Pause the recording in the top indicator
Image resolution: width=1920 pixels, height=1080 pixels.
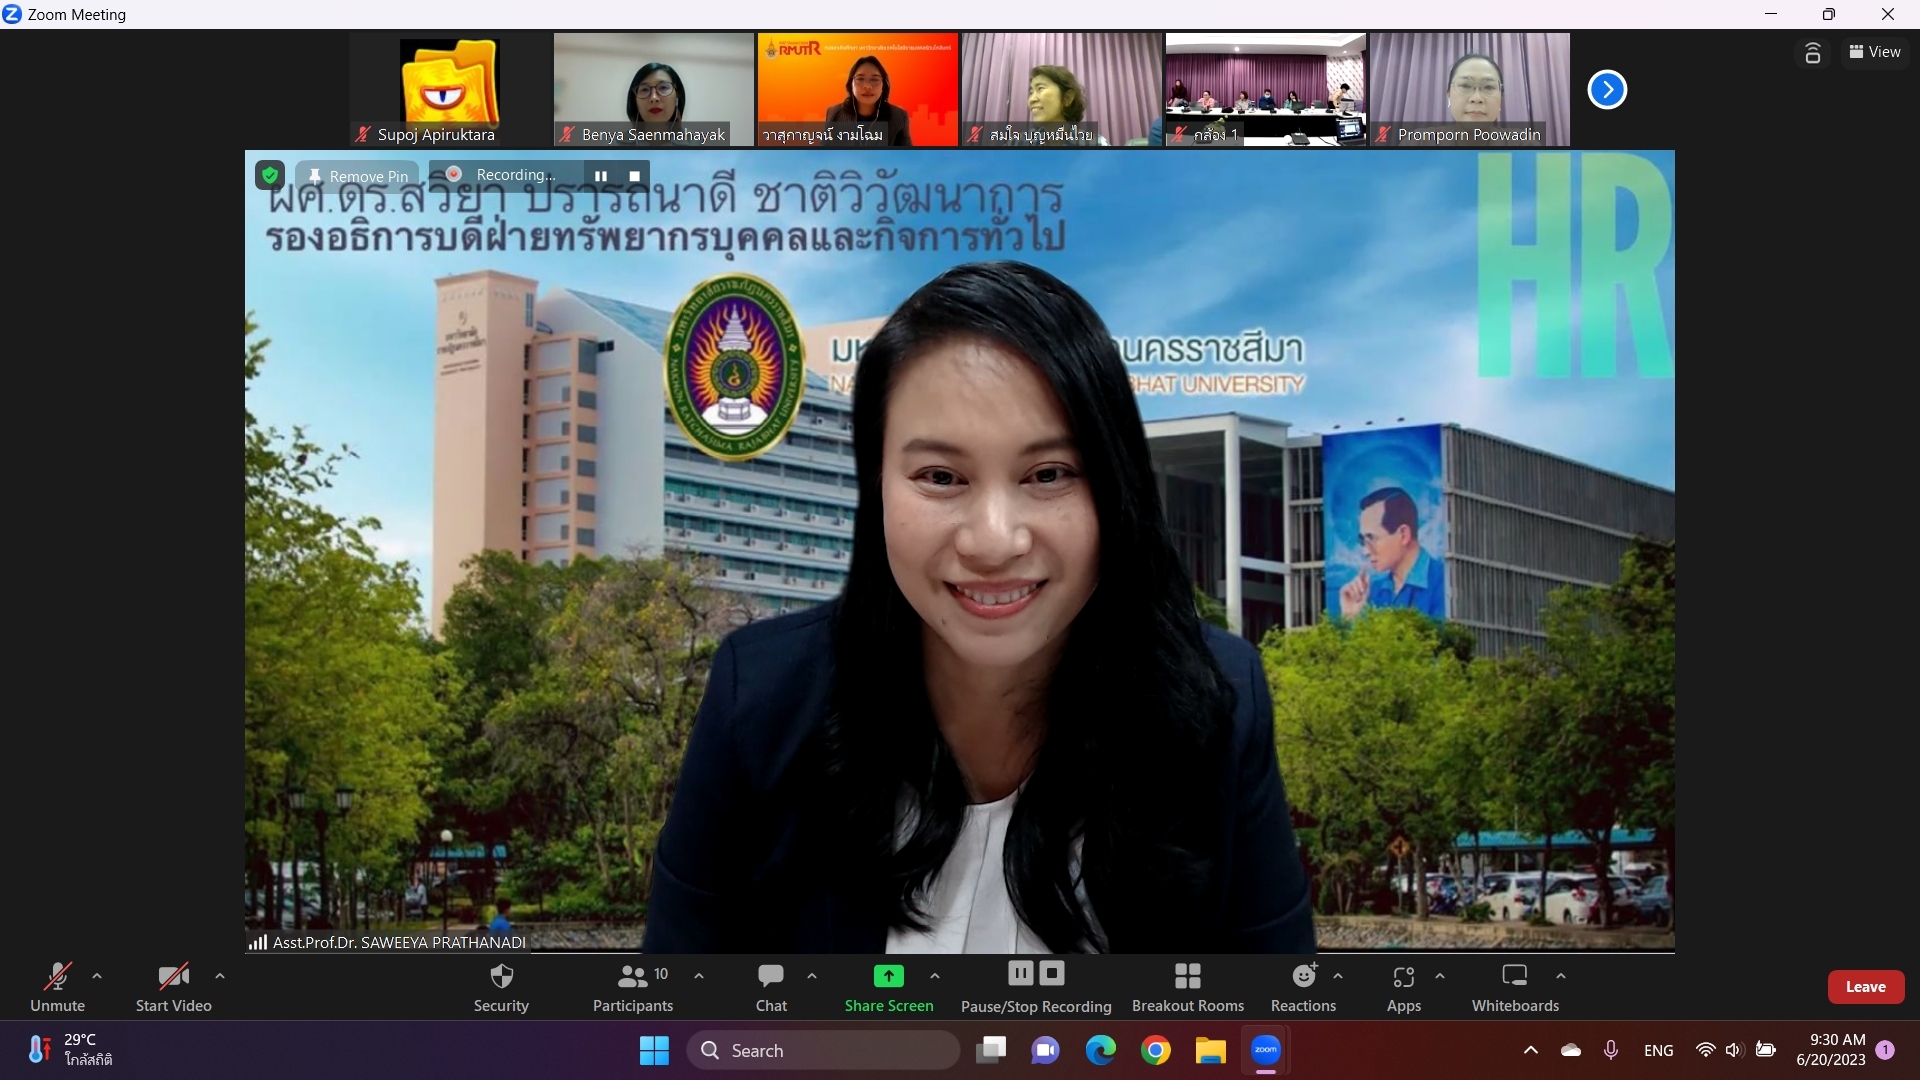(601, 175)
